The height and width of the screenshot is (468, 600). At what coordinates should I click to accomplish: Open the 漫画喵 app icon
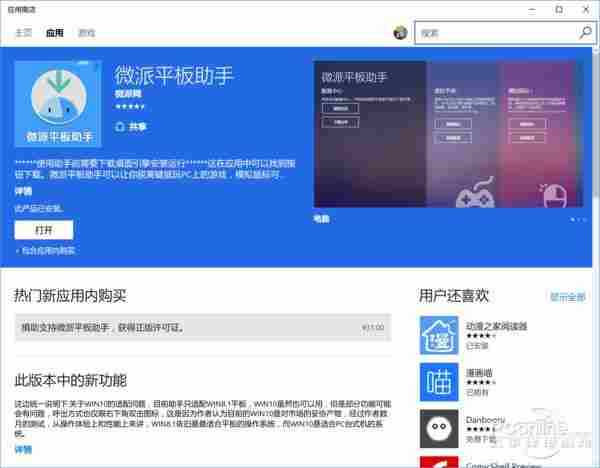tap(438, 383)
